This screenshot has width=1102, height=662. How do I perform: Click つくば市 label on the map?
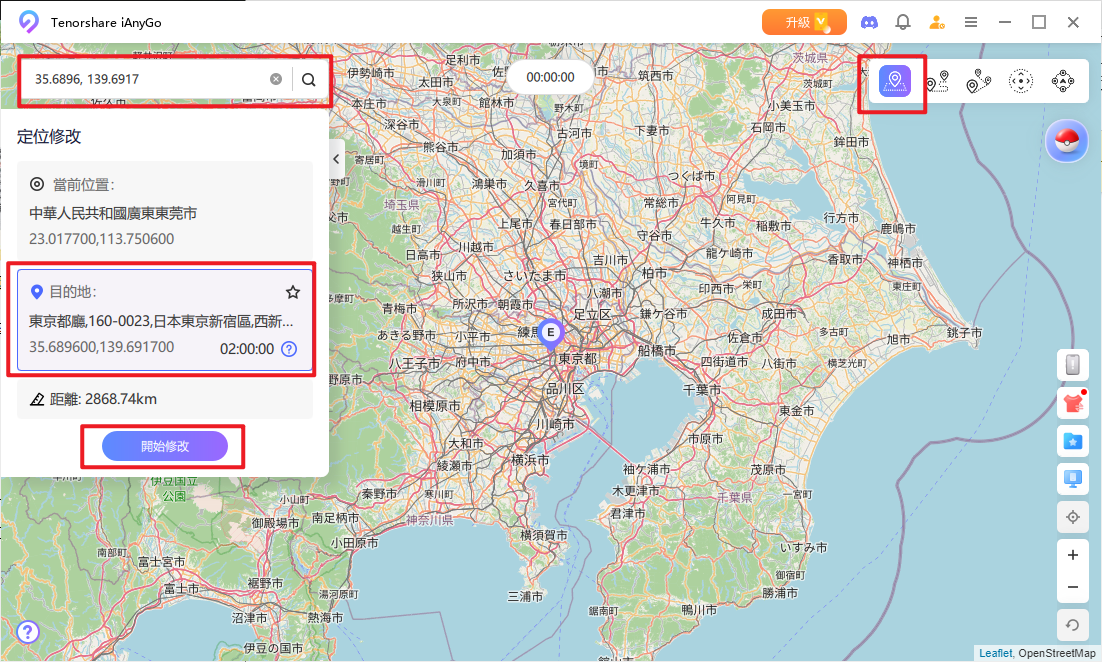pyautogui.click(x=690, y=176)
